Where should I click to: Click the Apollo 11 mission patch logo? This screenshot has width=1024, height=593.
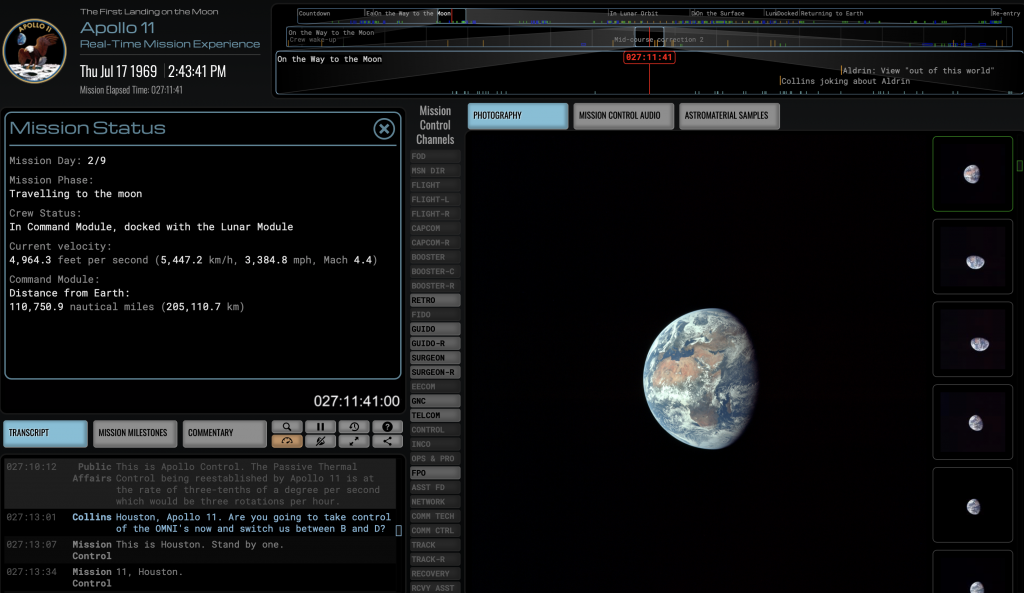point(35,50)
